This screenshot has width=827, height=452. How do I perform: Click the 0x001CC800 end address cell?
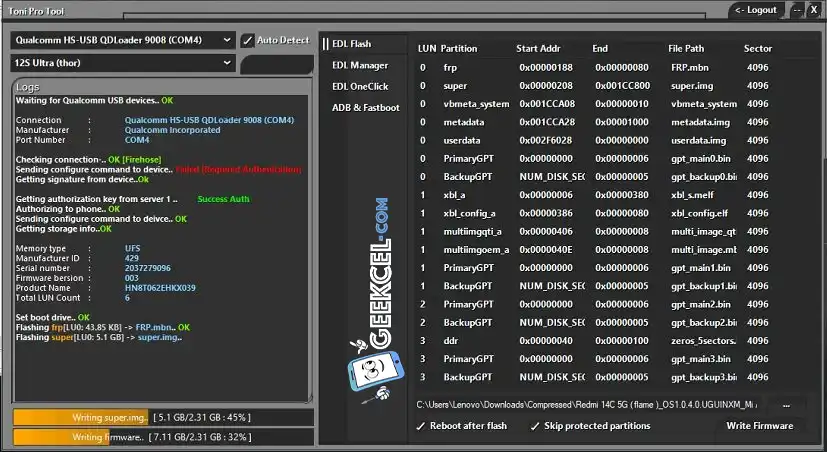[x=622, y=85]
